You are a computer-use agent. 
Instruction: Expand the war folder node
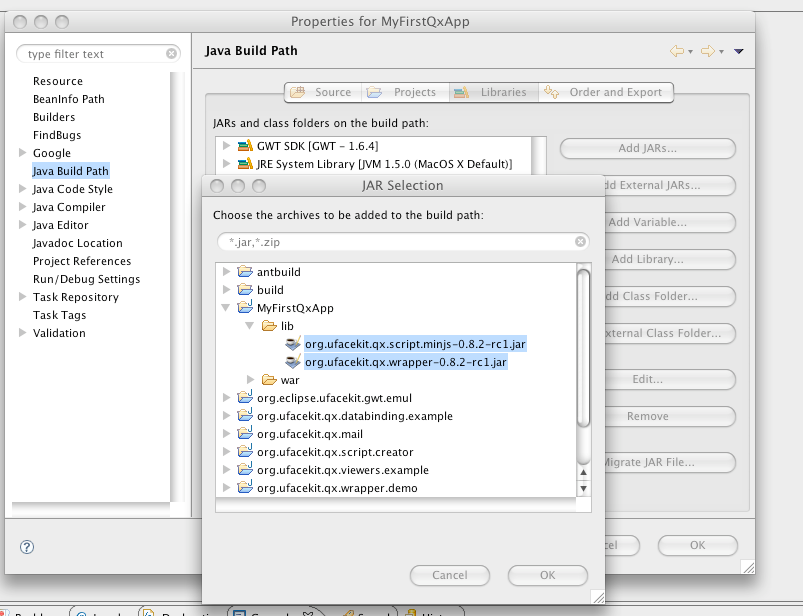[250, 379]
